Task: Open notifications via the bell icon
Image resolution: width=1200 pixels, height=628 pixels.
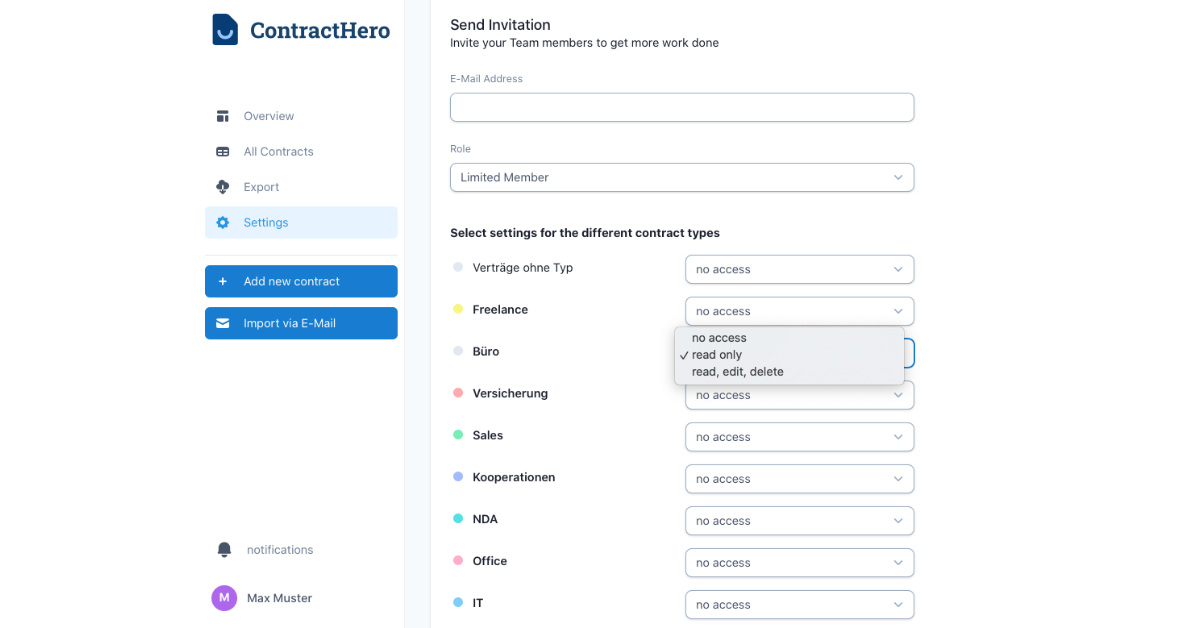Action: [224, 549]
